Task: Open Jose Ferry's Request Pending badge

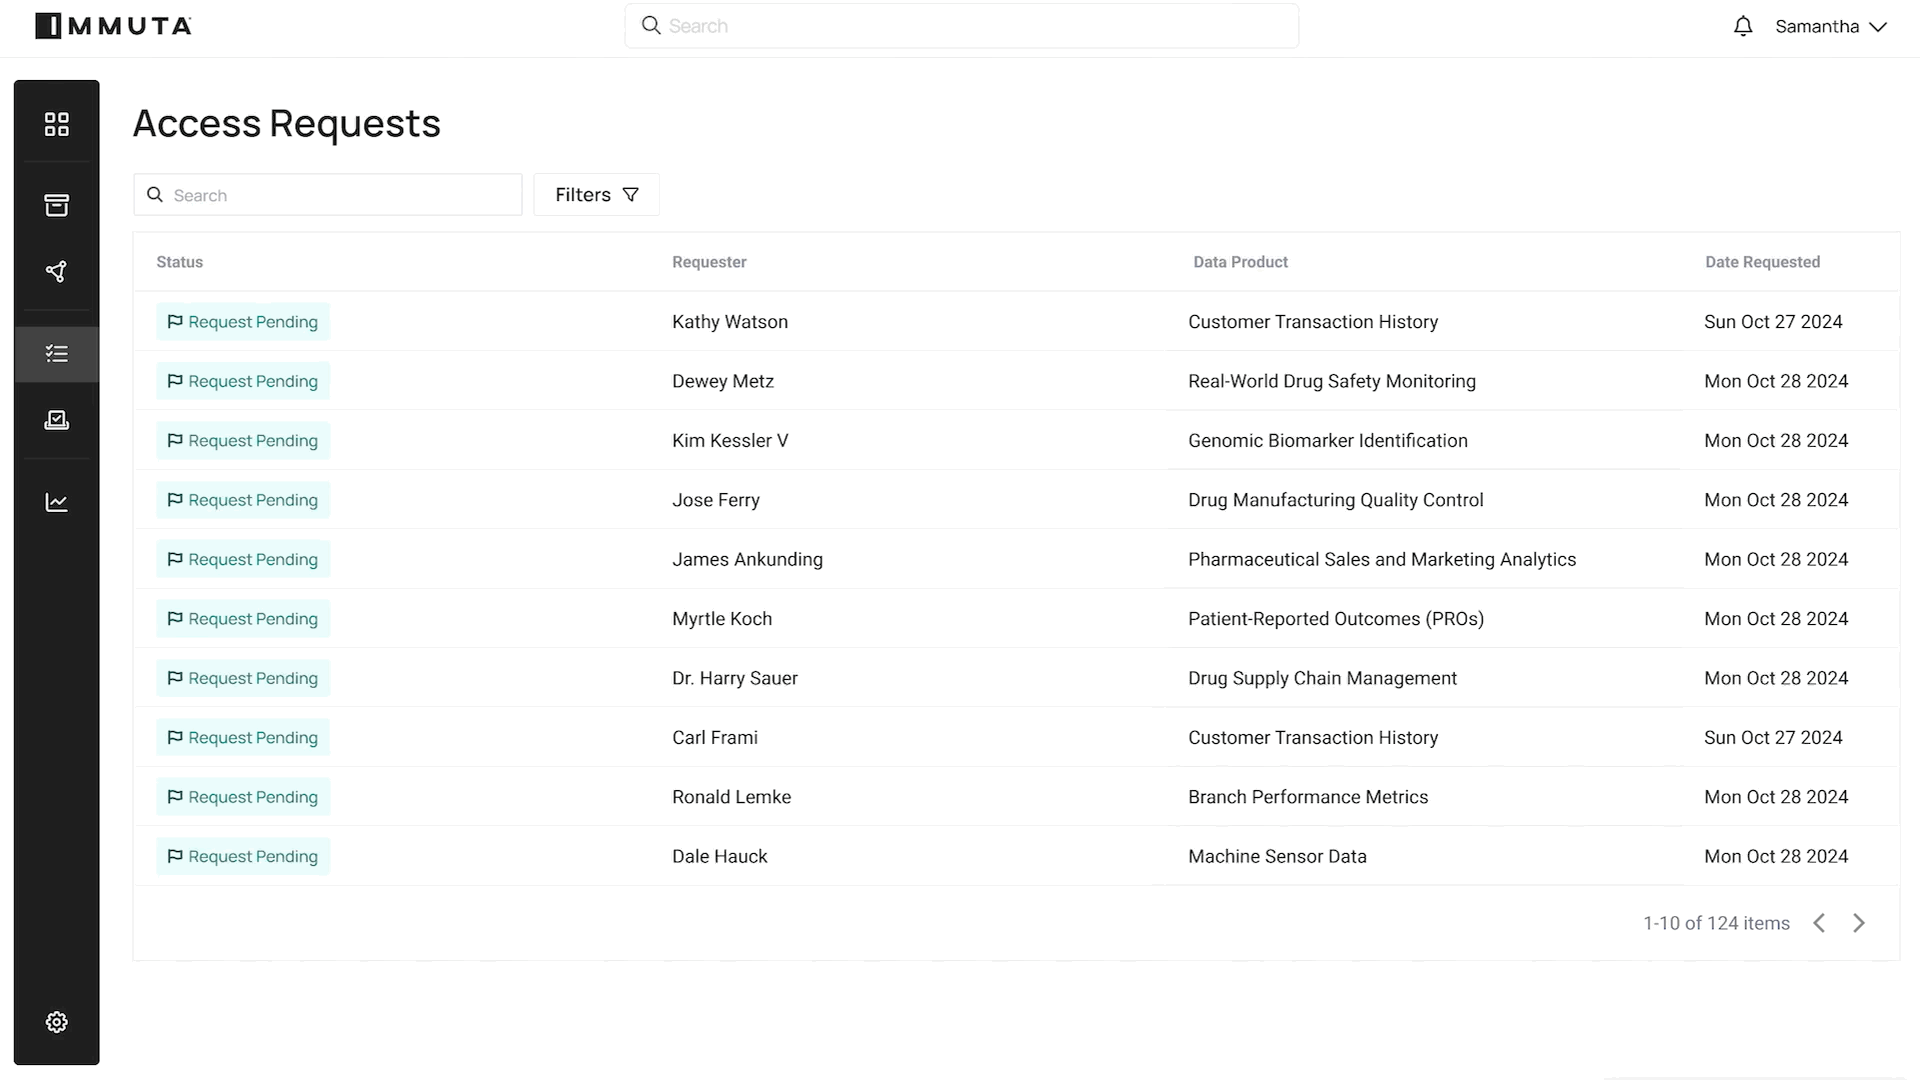Action: 243,500
